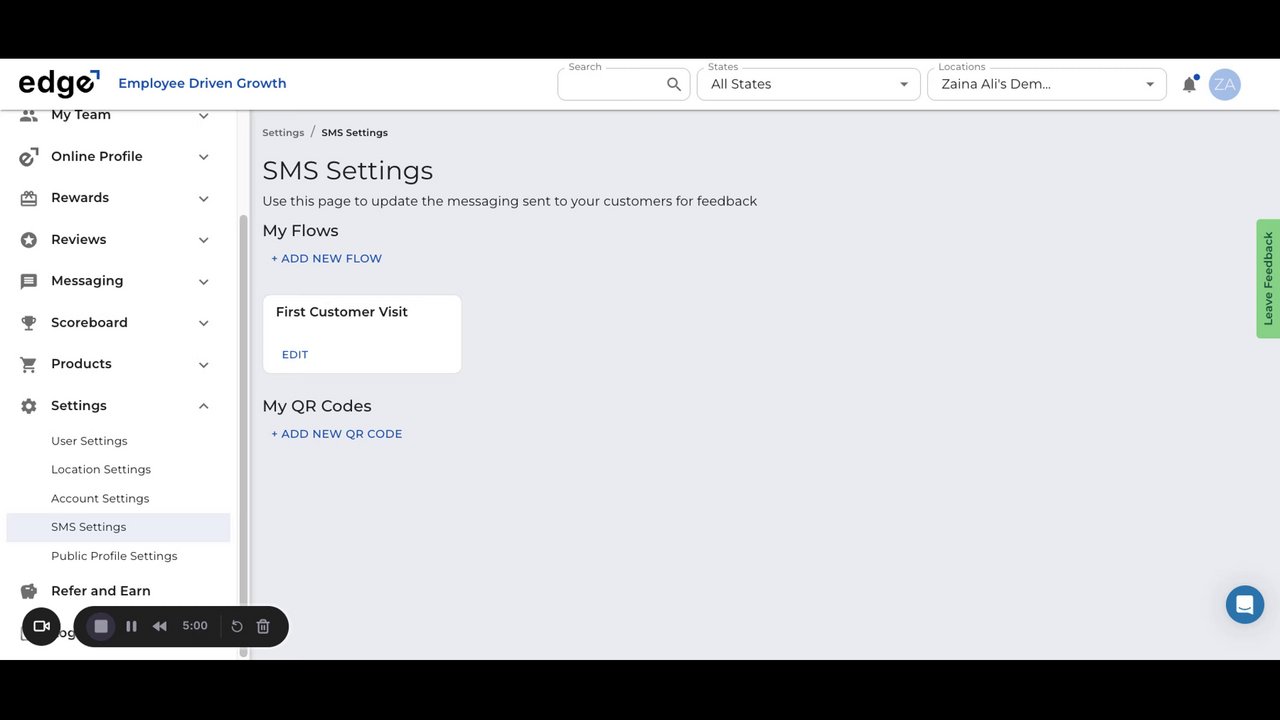Click the notification bell icon
This screenshot has width=1280, height=720.
click(x=1189, y=85)
